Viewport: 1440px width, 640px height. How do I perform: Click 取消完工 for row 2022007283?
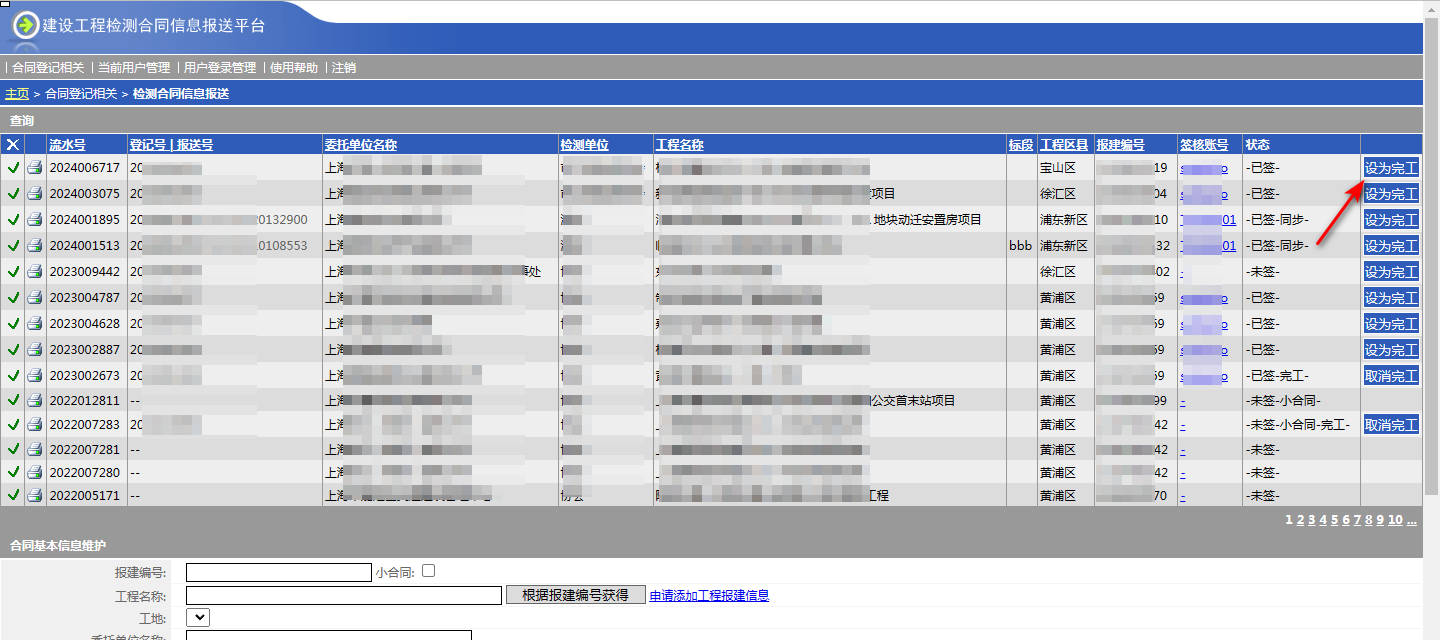click(1391, 425)
